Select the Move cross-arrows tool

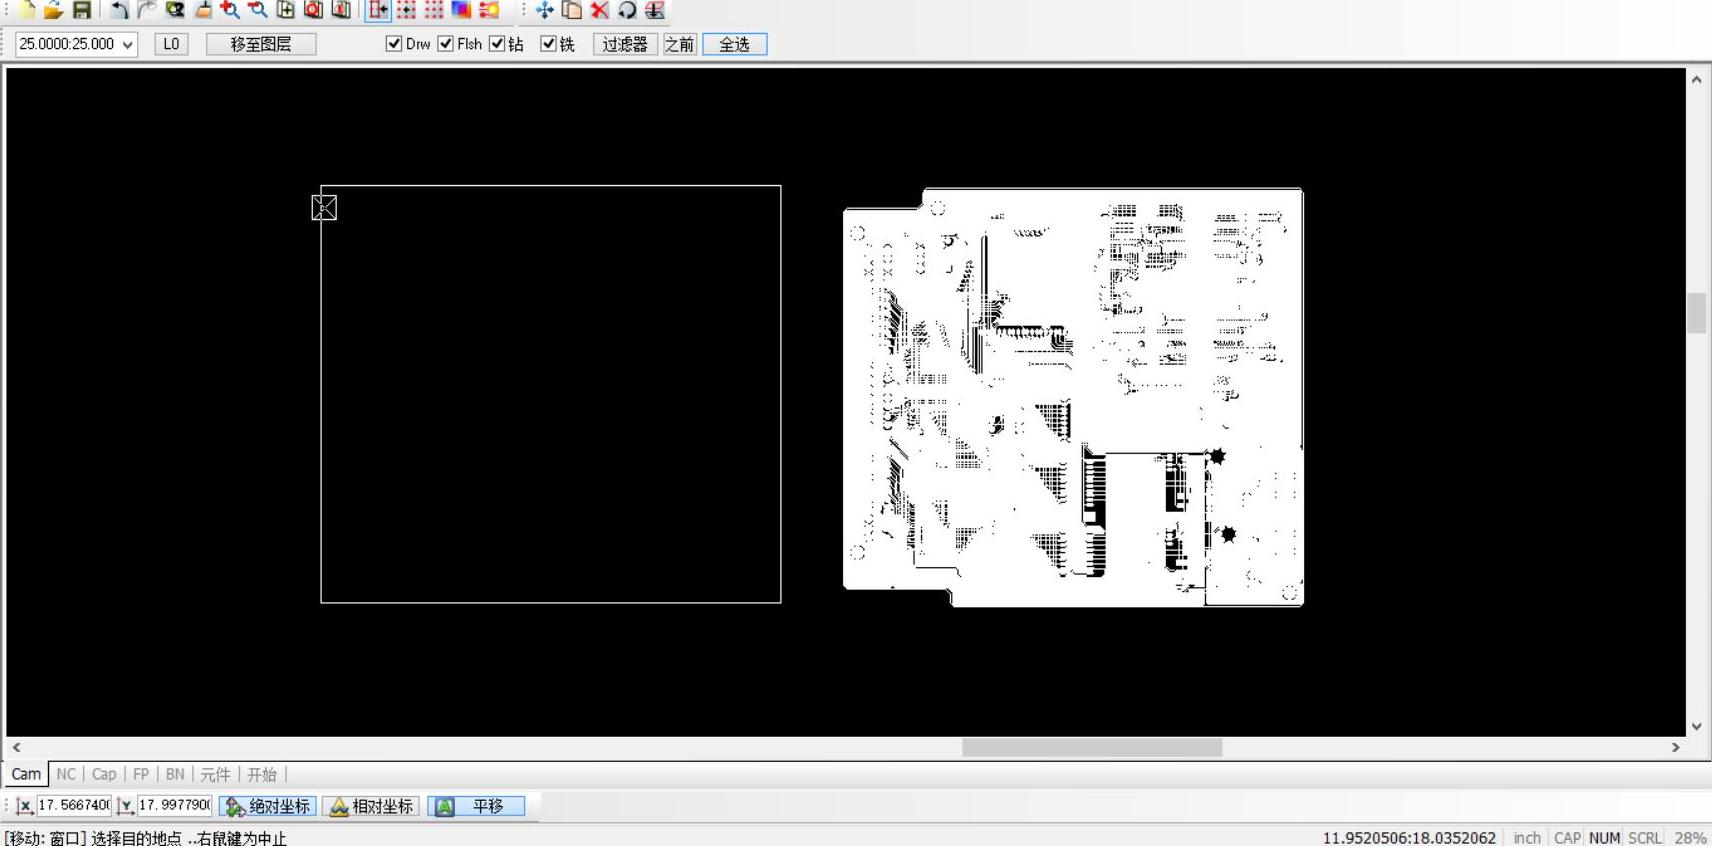coord(544,10)
